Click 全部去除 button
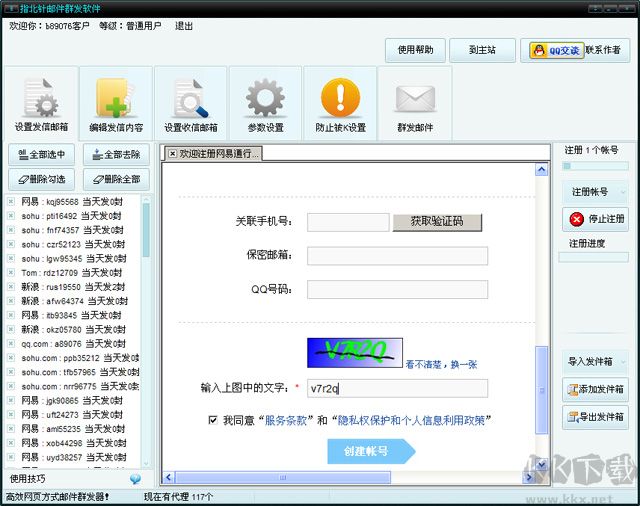This screenshot has height=506, width=640. point(116,155)
